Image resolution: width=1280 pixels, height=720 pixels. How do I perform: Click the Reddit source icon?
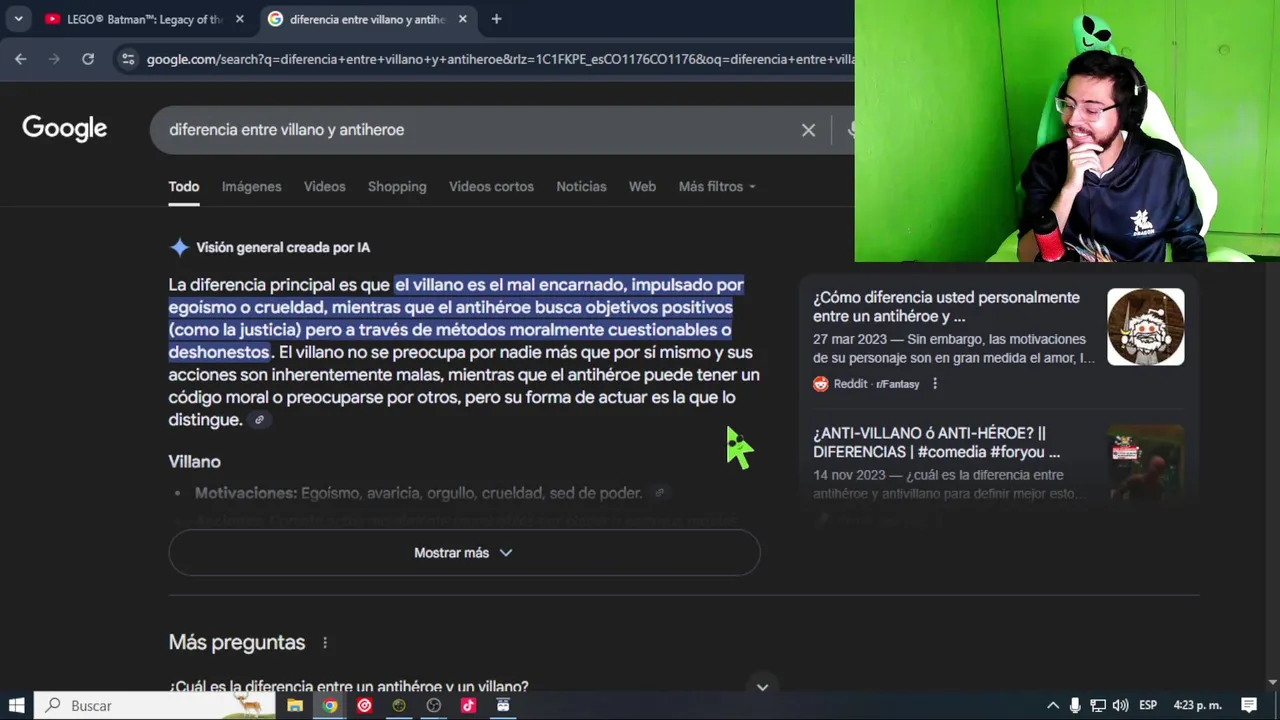(x=821, y=384)
